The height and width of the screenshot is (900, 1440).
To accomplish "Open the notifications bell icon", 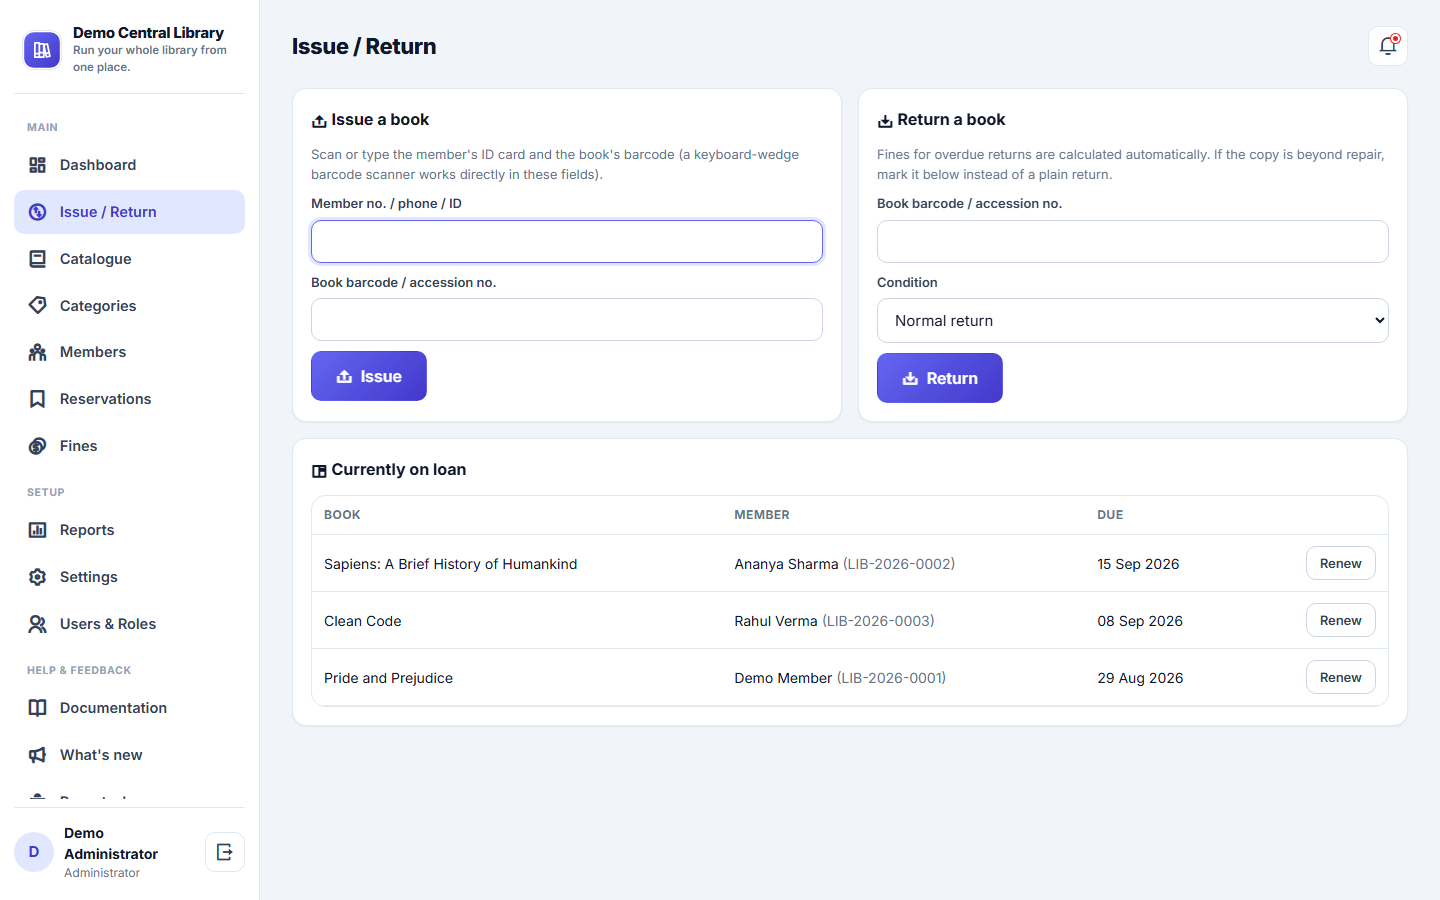I will pyautogui.click(x=1388, y=46).
